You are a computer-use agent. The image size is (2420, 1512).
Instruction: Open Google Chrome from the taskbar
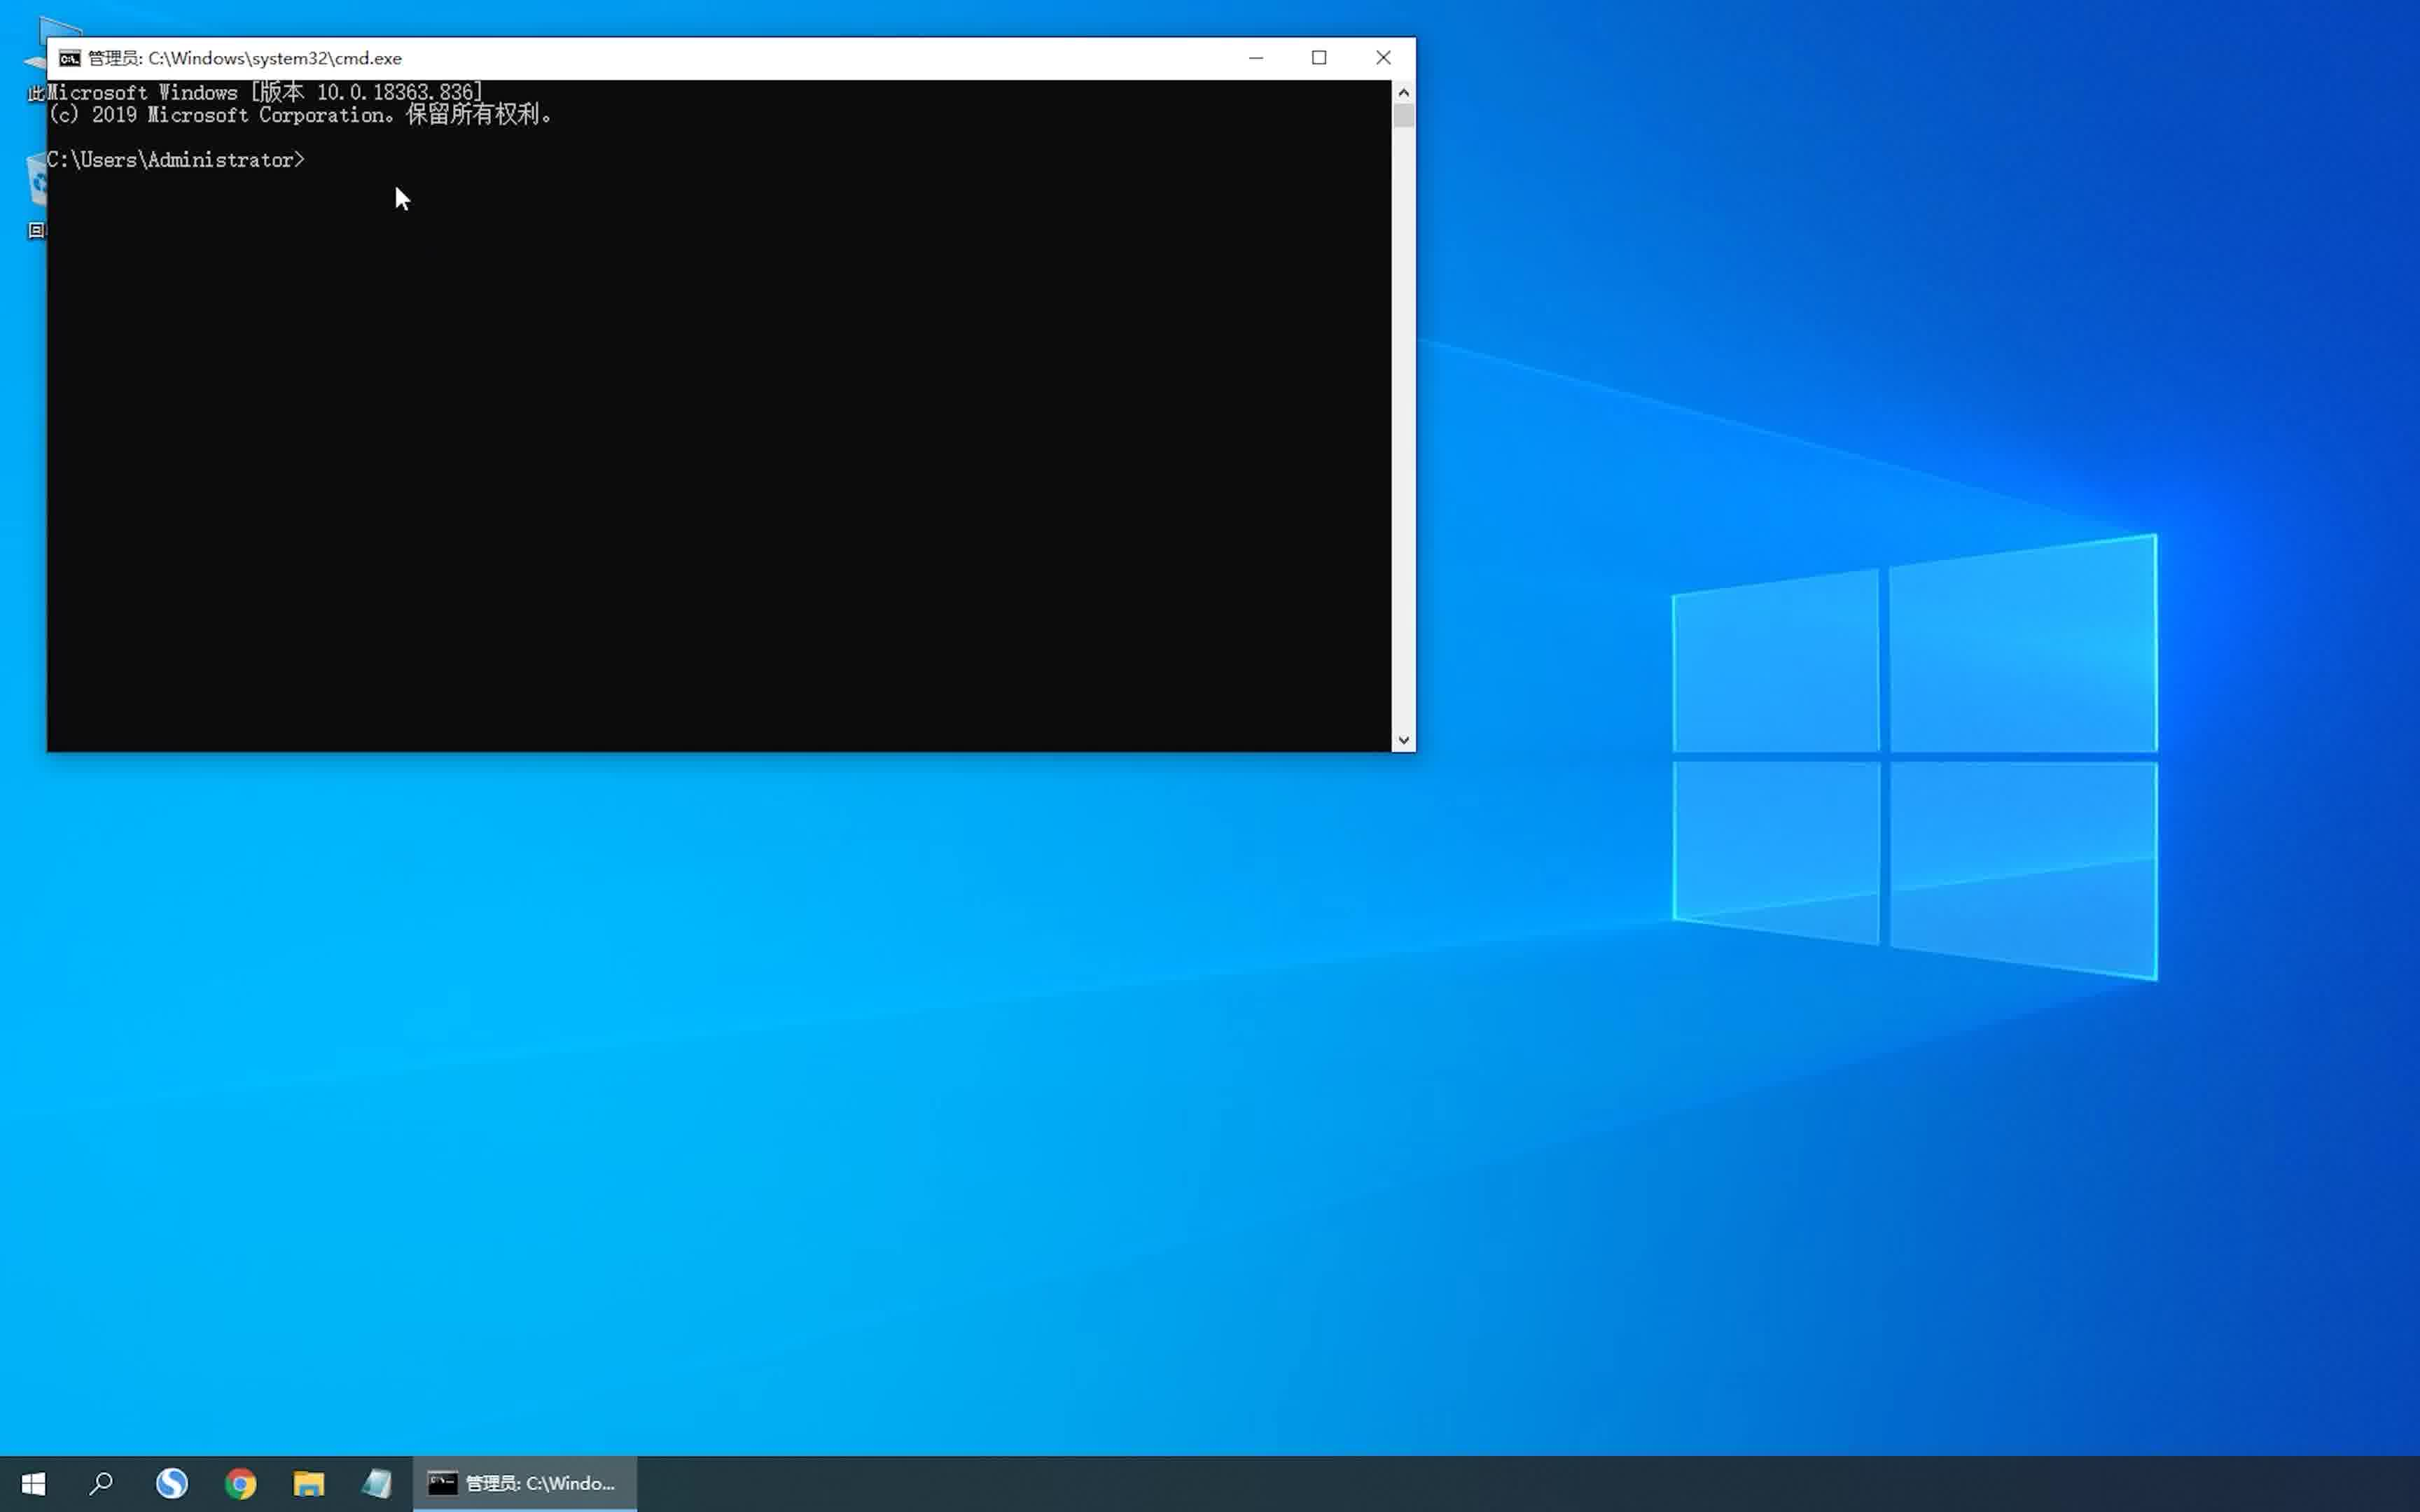pyautogui.click(x=240, y=1483)
